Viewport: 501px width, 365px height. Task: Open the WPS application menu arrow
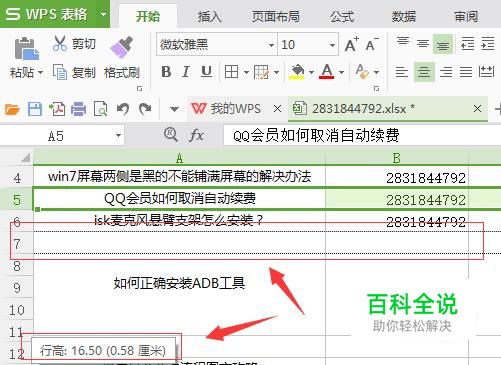coord(103,14)
